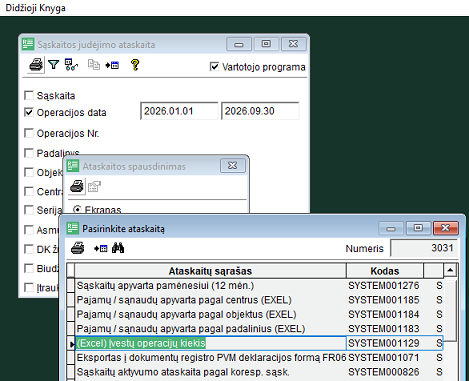Minimize Sąskaitos judėjimo ataskaita window
This screenshot has width=469, height=381.
point(239,44)
